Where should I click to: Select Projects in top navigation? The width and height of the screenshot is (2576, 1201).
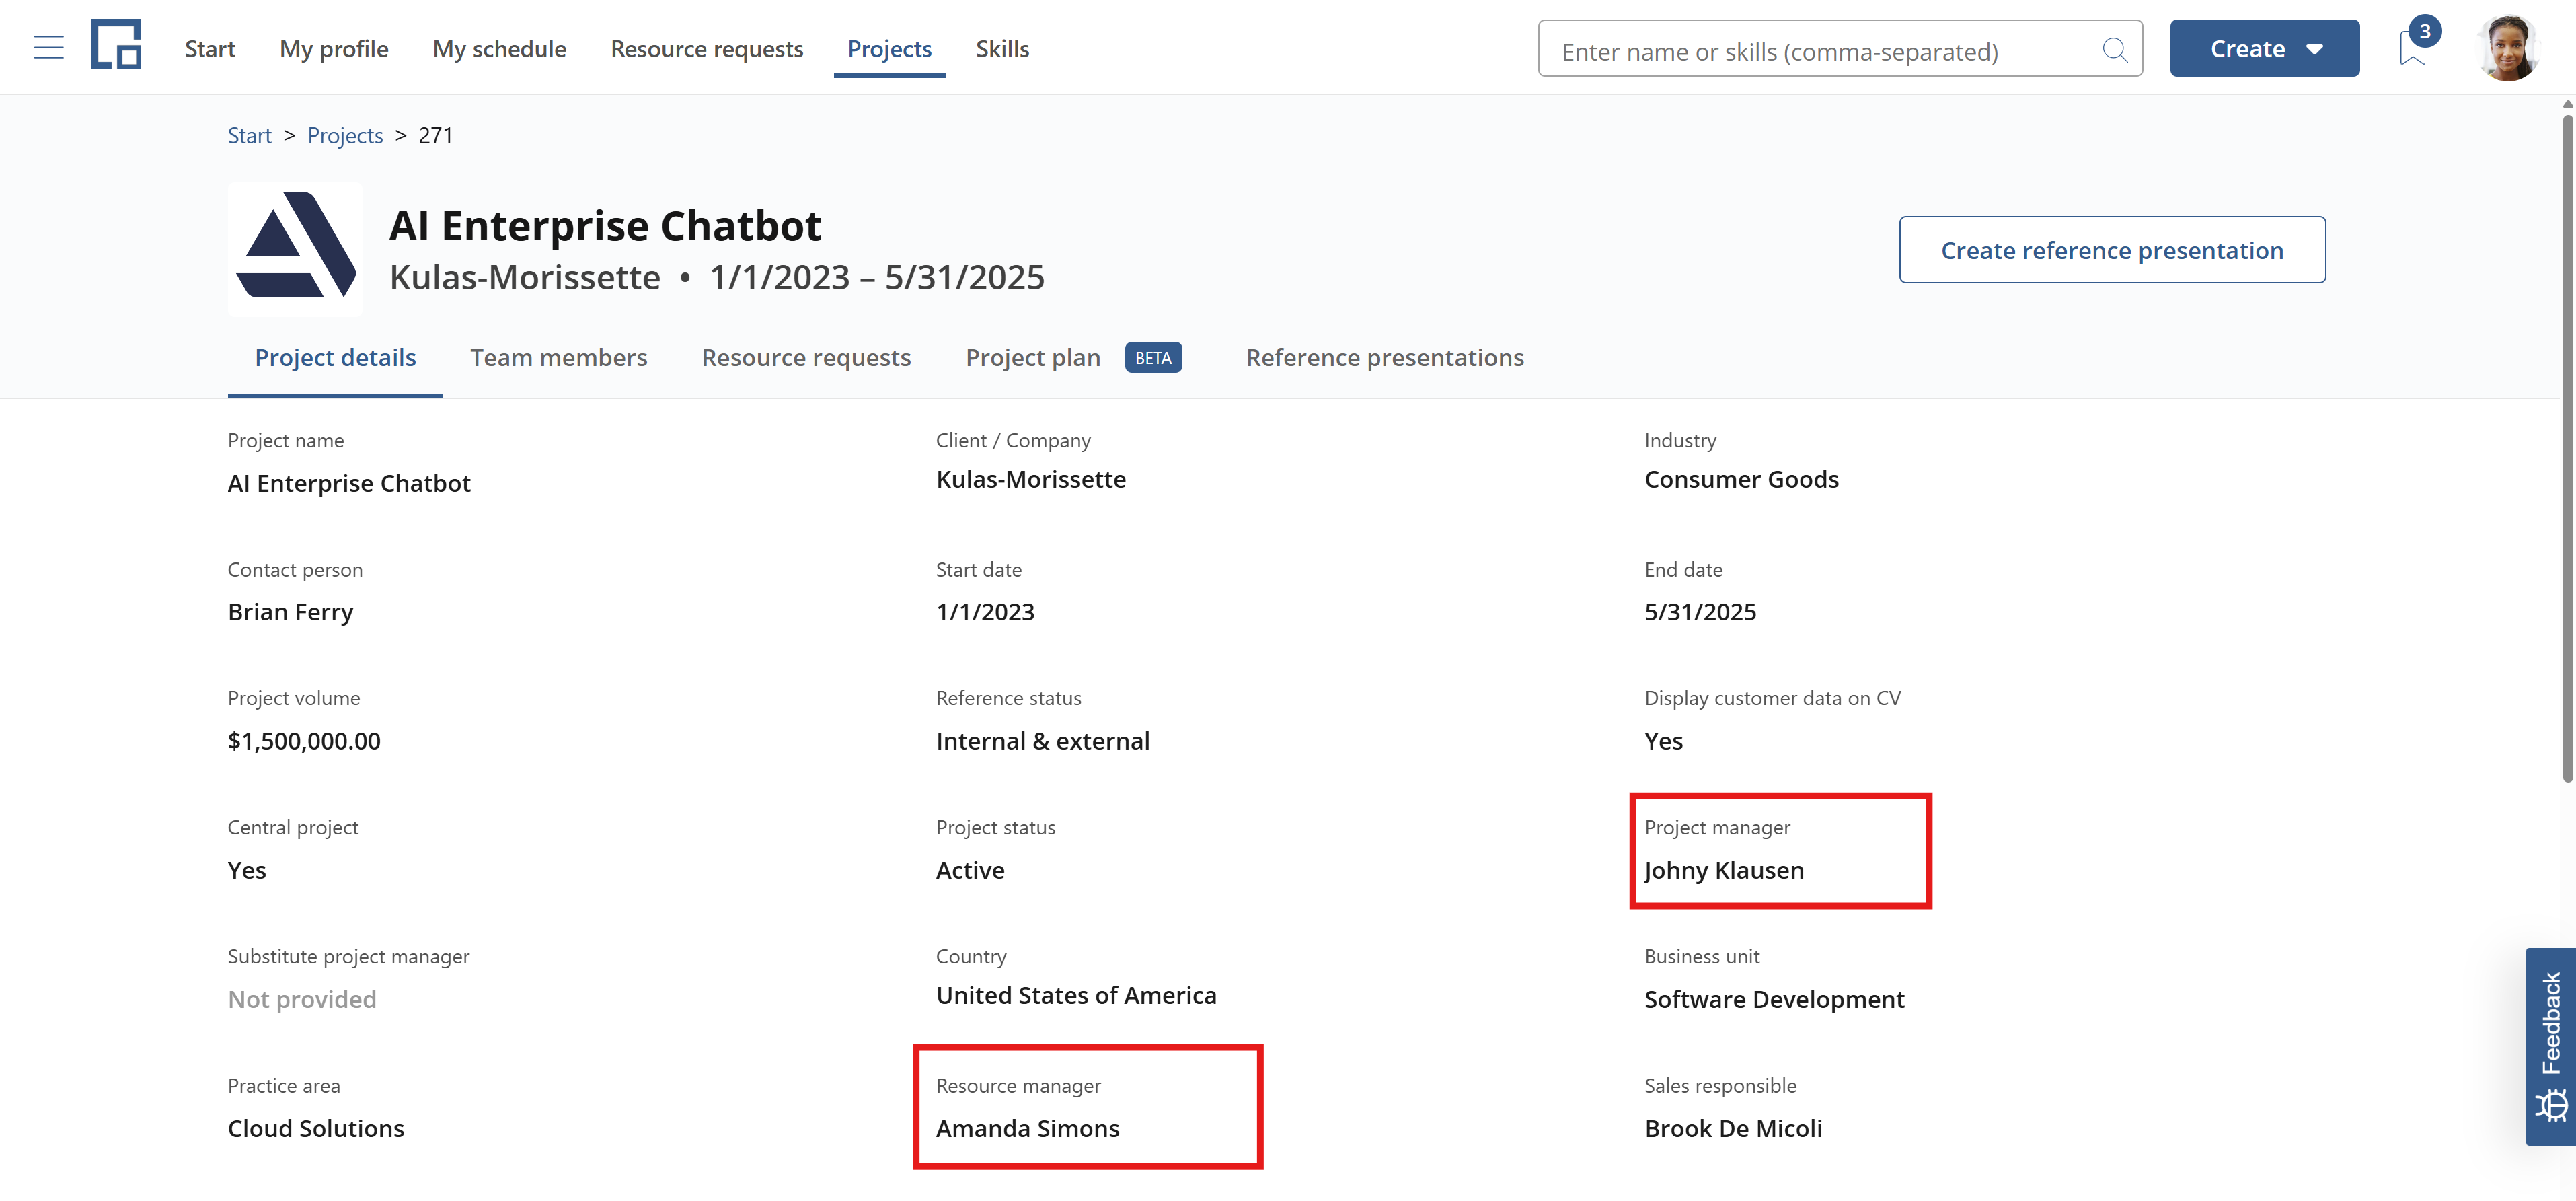click(889, 49)
